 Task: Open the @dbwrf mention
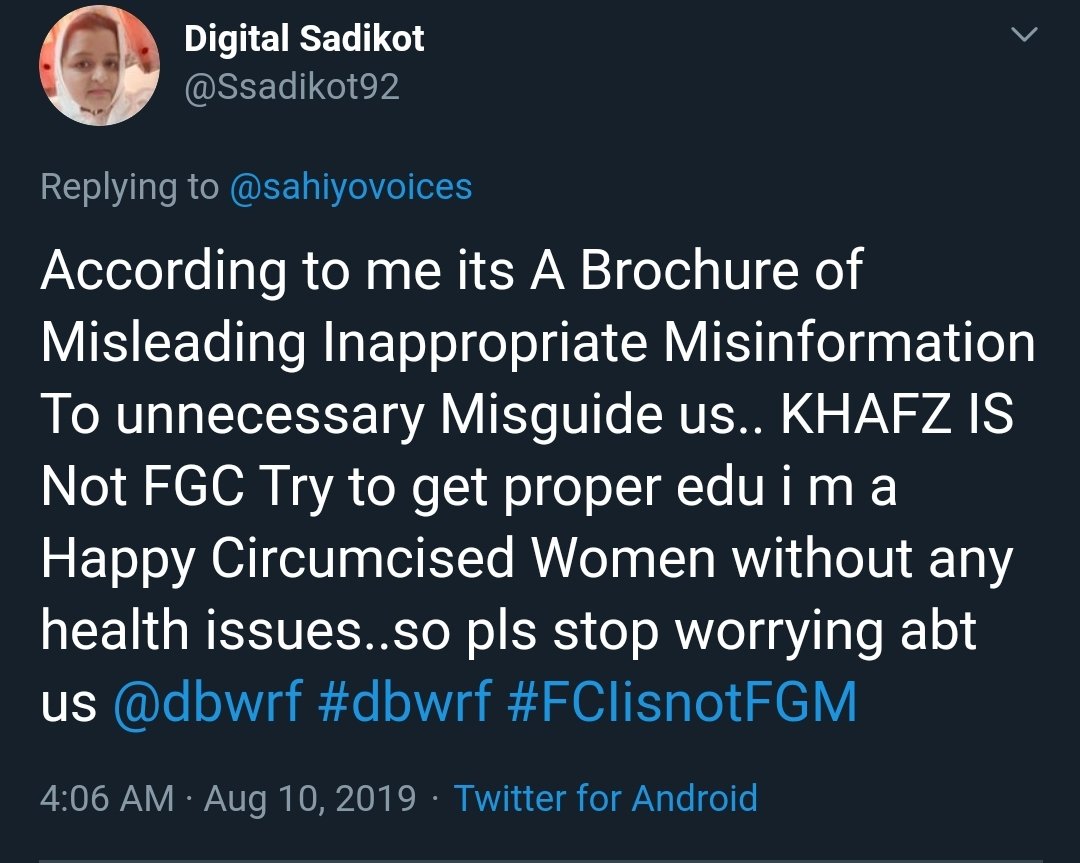208,703
